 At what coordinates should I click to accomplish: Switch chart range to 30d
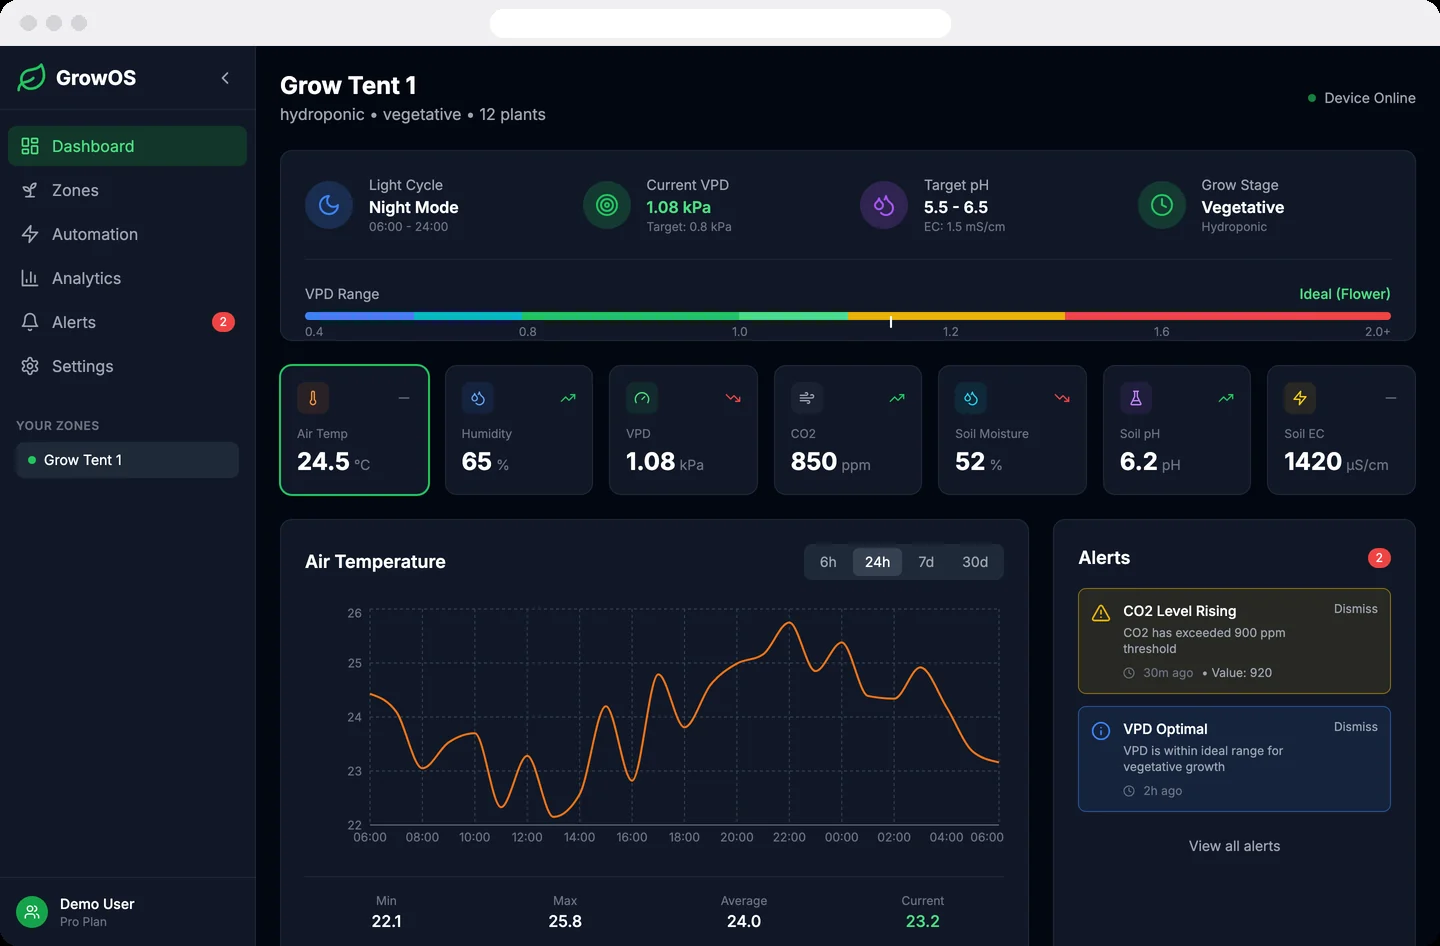pos(975,562)
